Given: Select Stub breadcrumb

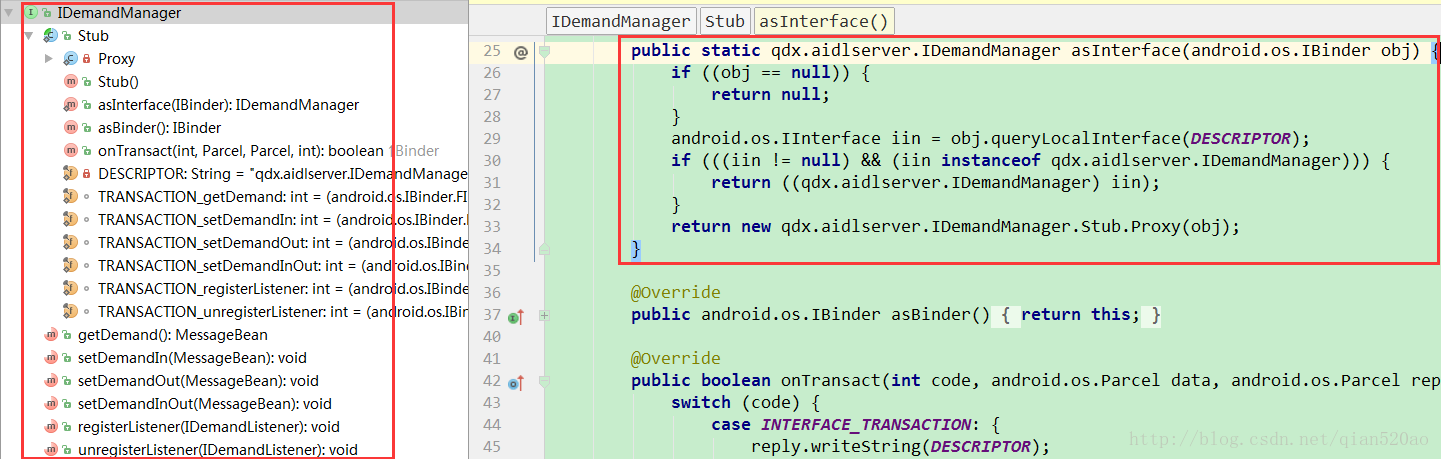Looking at the screenshot, I should 725,21.
